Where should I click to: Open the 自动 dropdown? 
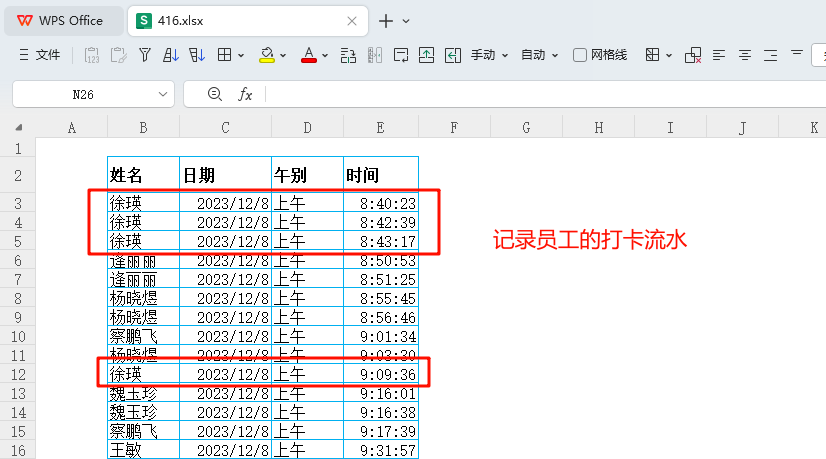tap(539, 55)
